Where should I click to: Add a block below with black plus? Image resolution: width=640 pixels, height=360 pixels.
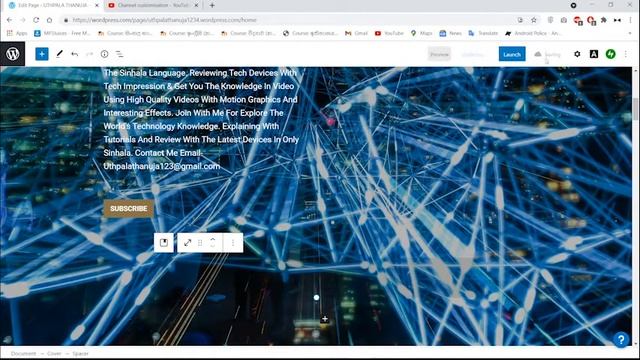324,319
